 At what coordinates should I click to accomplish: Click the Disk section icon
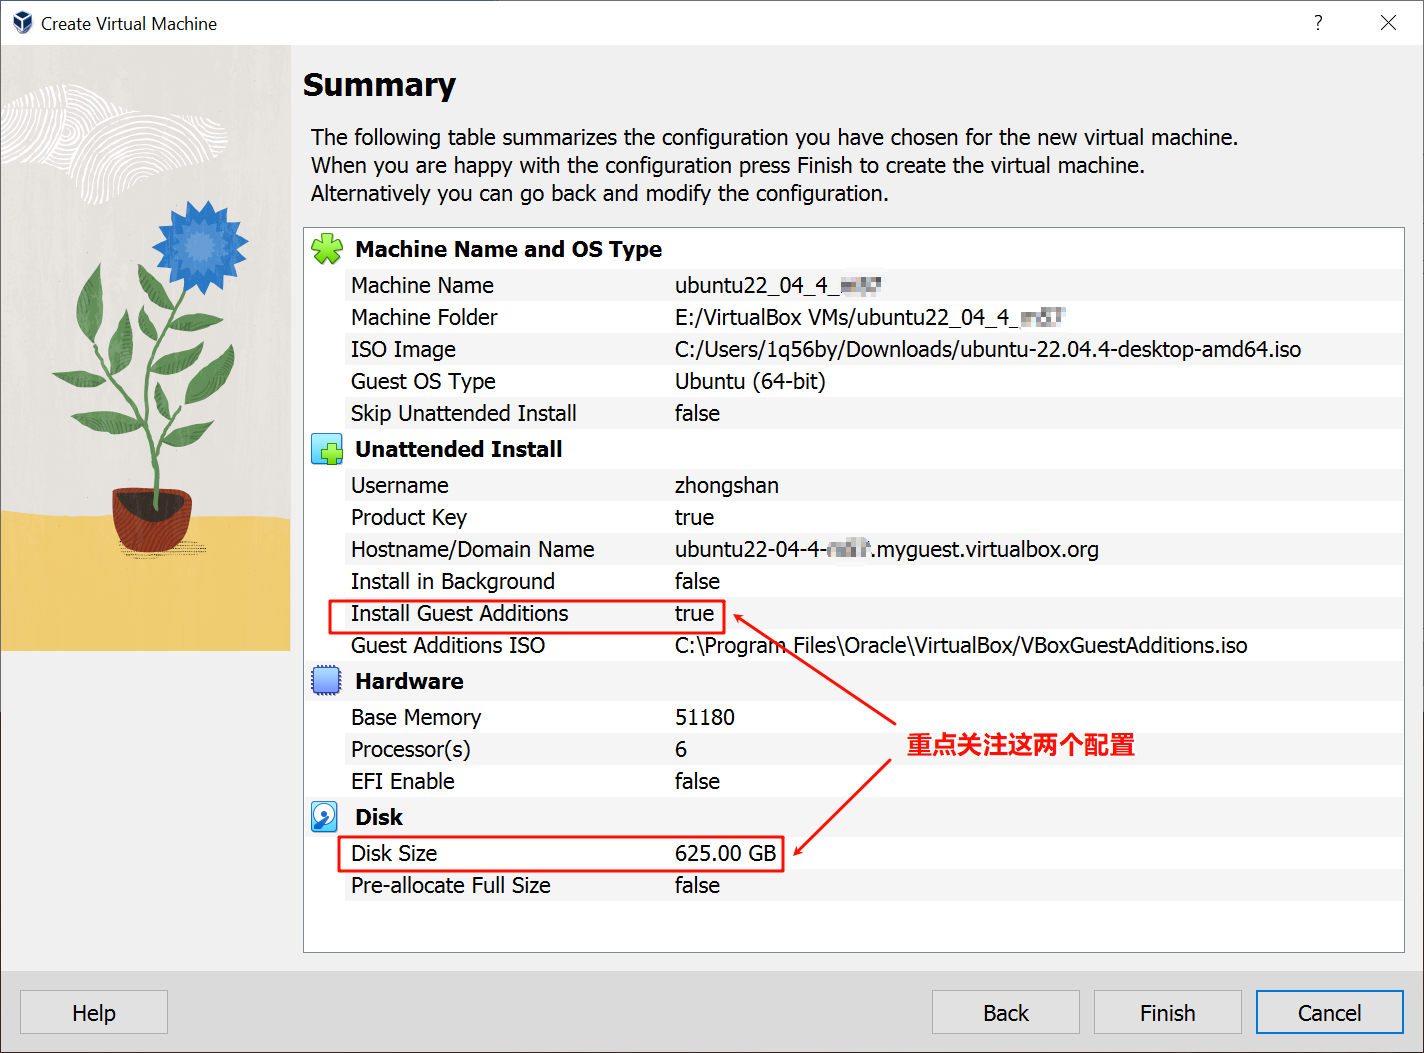325,817
